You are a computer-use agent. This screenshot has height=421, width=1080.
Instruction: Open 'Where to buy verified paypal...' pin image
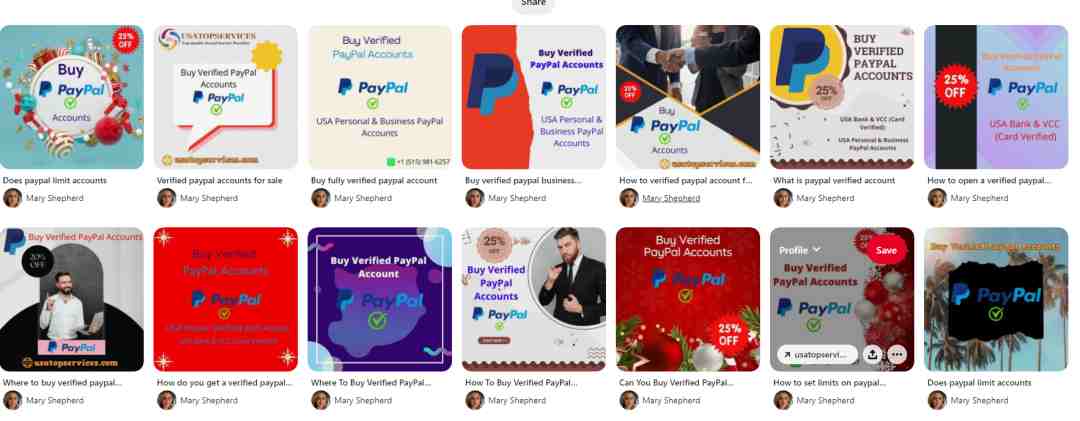click(x=72, y=299)
